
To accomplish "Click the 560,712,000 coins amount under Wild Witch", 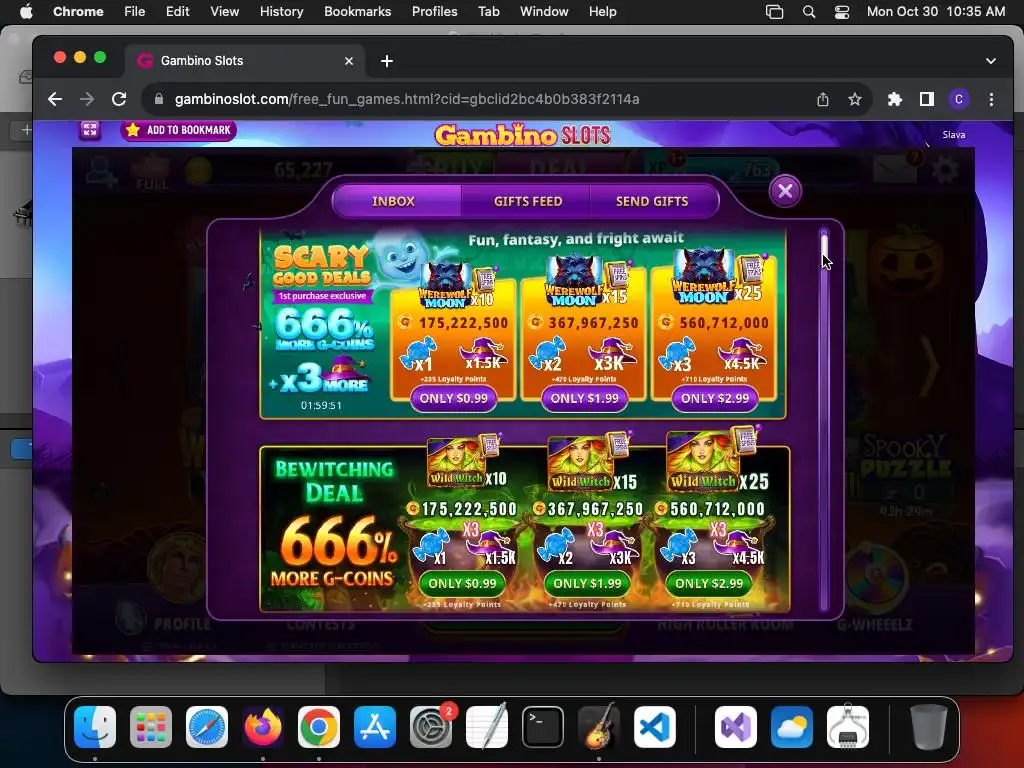I will (x=717, y=509).
